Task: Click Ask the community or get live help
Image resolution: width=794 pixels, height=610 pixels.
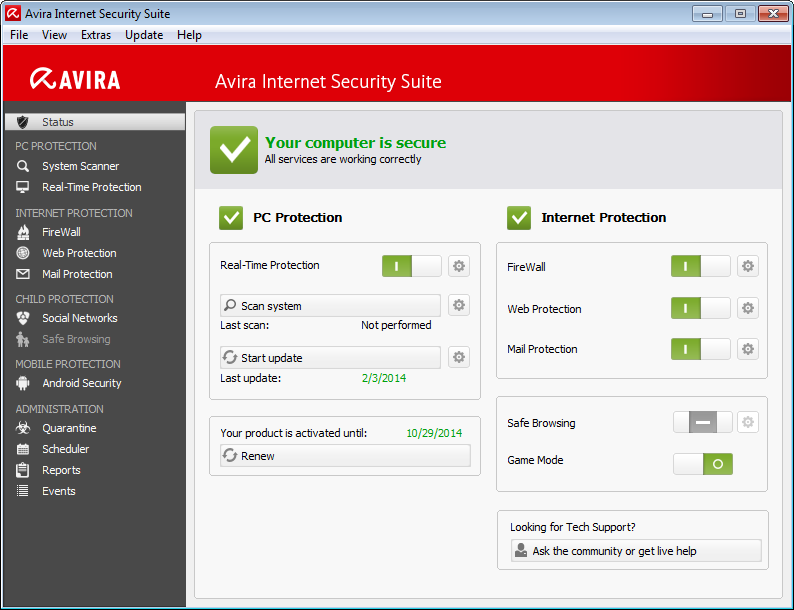Action: tap(635, 551)
